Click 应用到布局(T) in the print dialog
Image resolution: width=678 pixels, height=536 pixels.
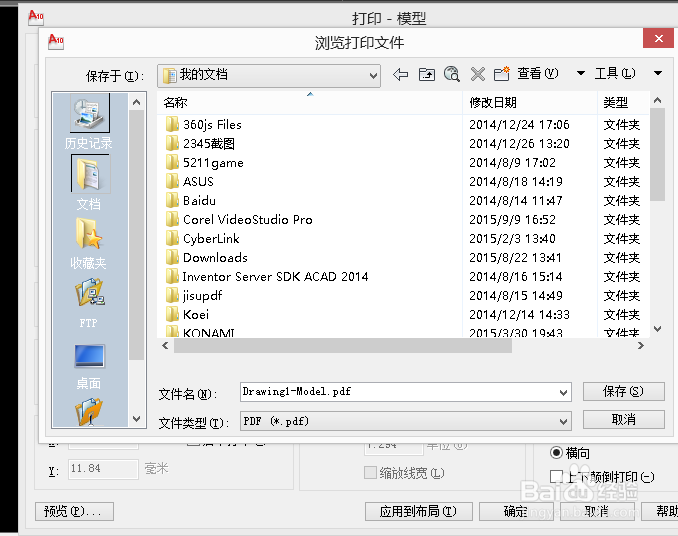pyautogui.click(x=418, y=511)
